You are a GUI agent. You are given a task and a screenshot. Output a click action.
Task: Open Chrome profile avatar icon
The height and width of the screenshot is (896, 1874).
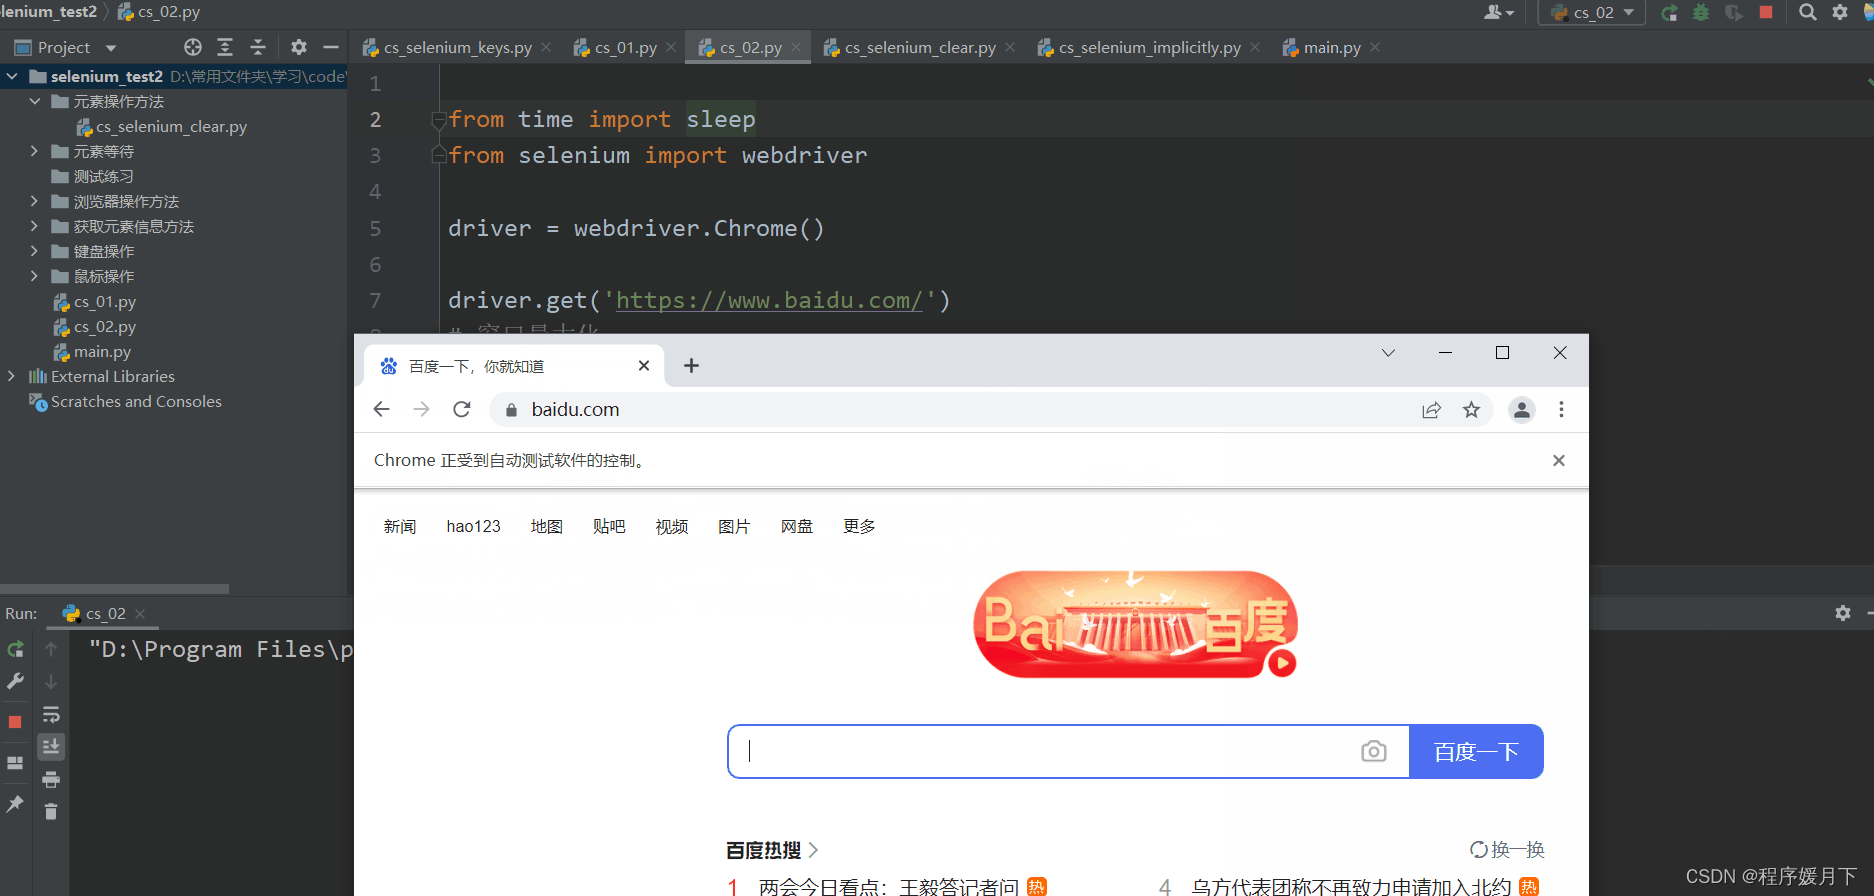click(1521, 409)
